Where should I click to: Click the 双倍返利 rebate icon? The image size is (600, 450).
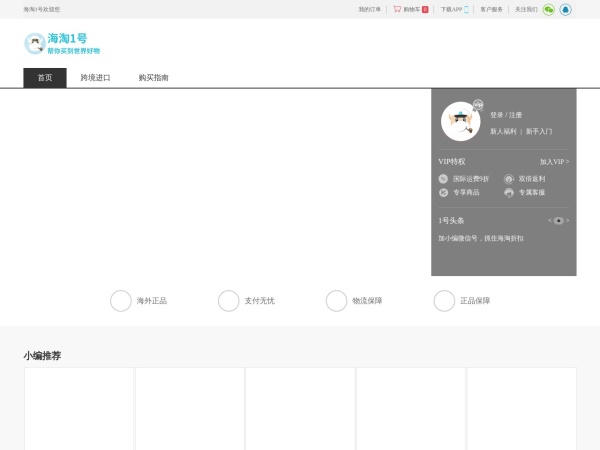tap(509, 179)
